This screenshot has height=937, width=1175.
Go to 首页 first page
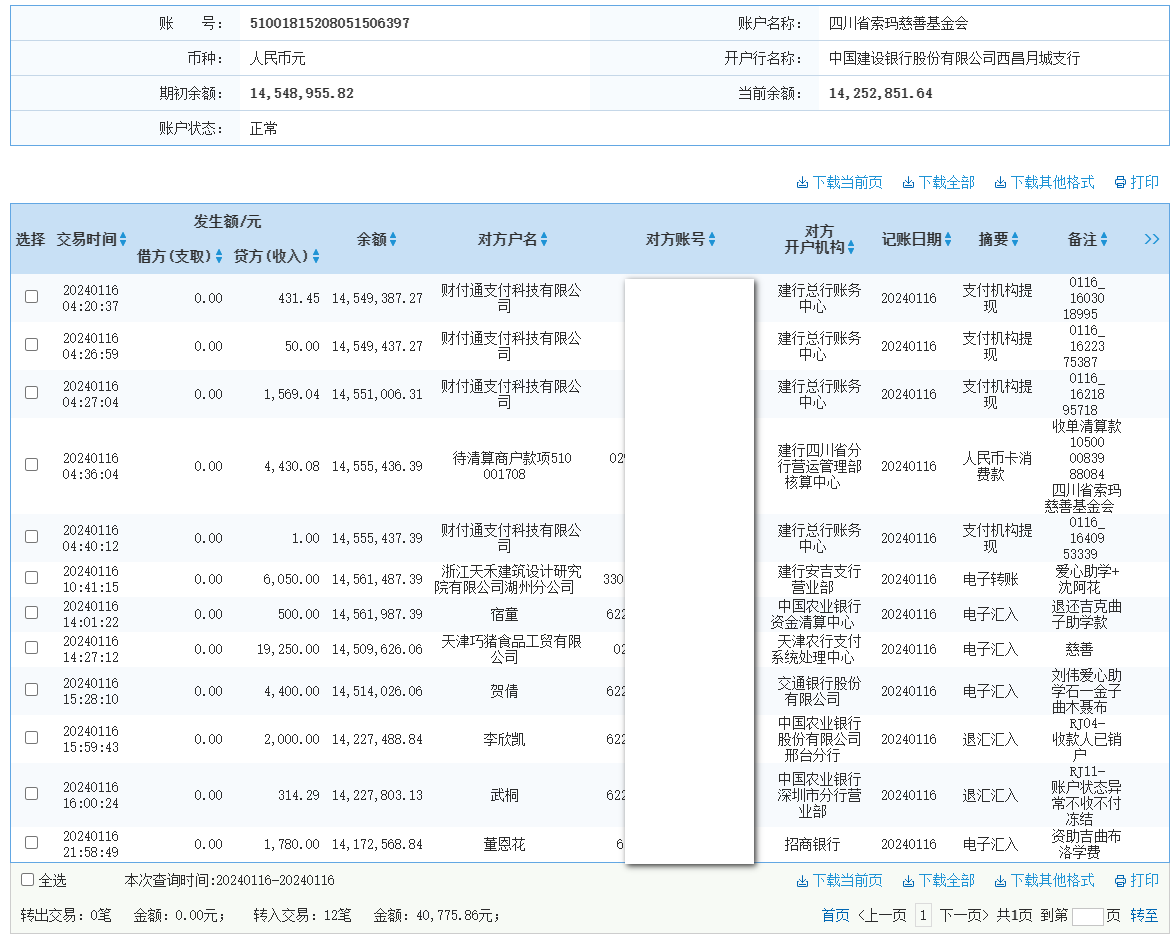(x=836, y=915)
